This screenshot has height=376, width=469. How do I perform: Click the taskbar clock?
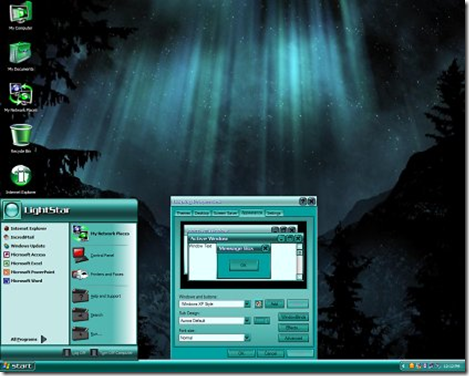[x=453, y=366]
